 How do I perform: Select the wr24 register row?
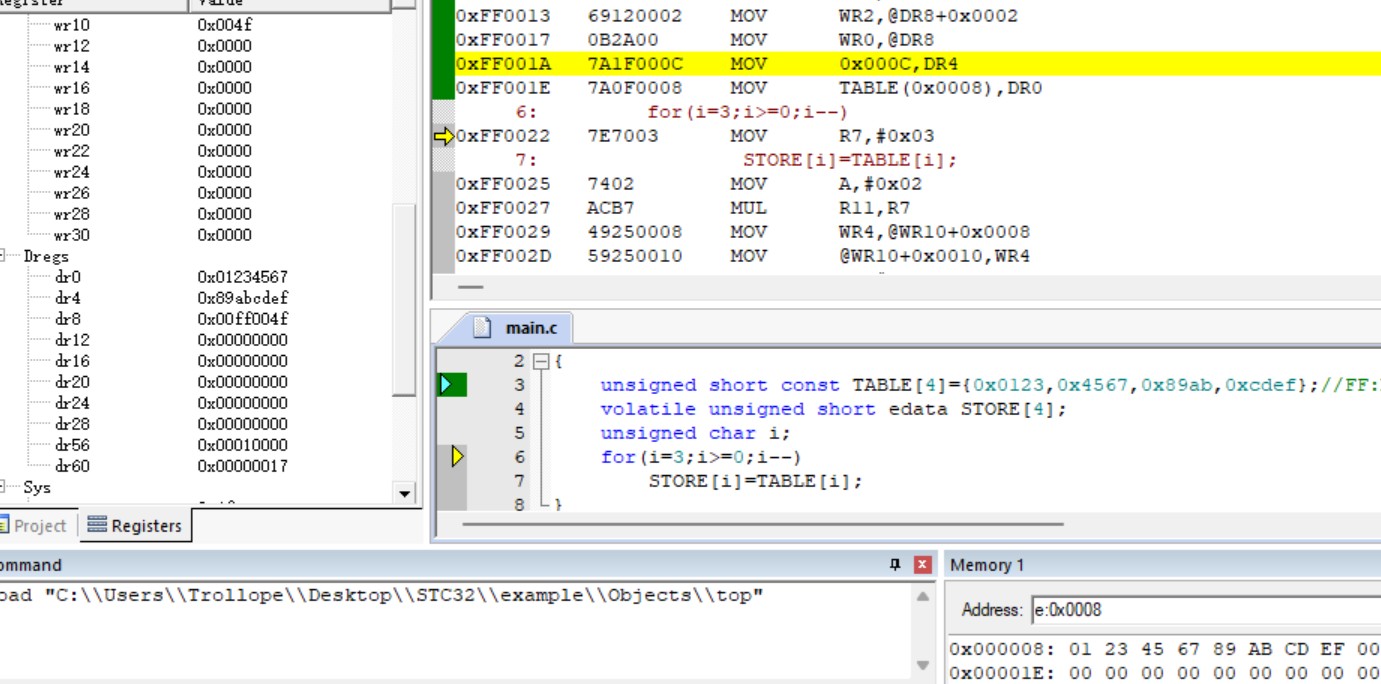coord(196,172)
